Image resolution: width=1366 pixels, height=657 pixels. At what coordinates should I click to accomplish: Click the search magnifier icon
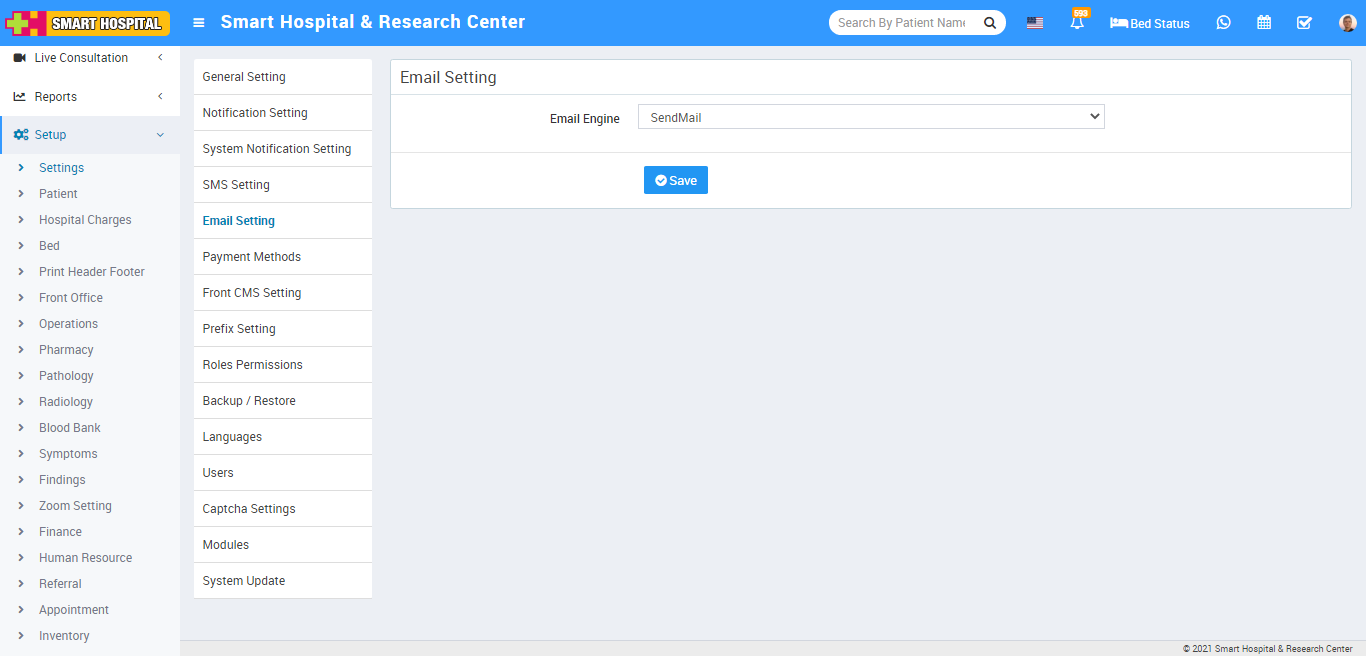point(989,23)
